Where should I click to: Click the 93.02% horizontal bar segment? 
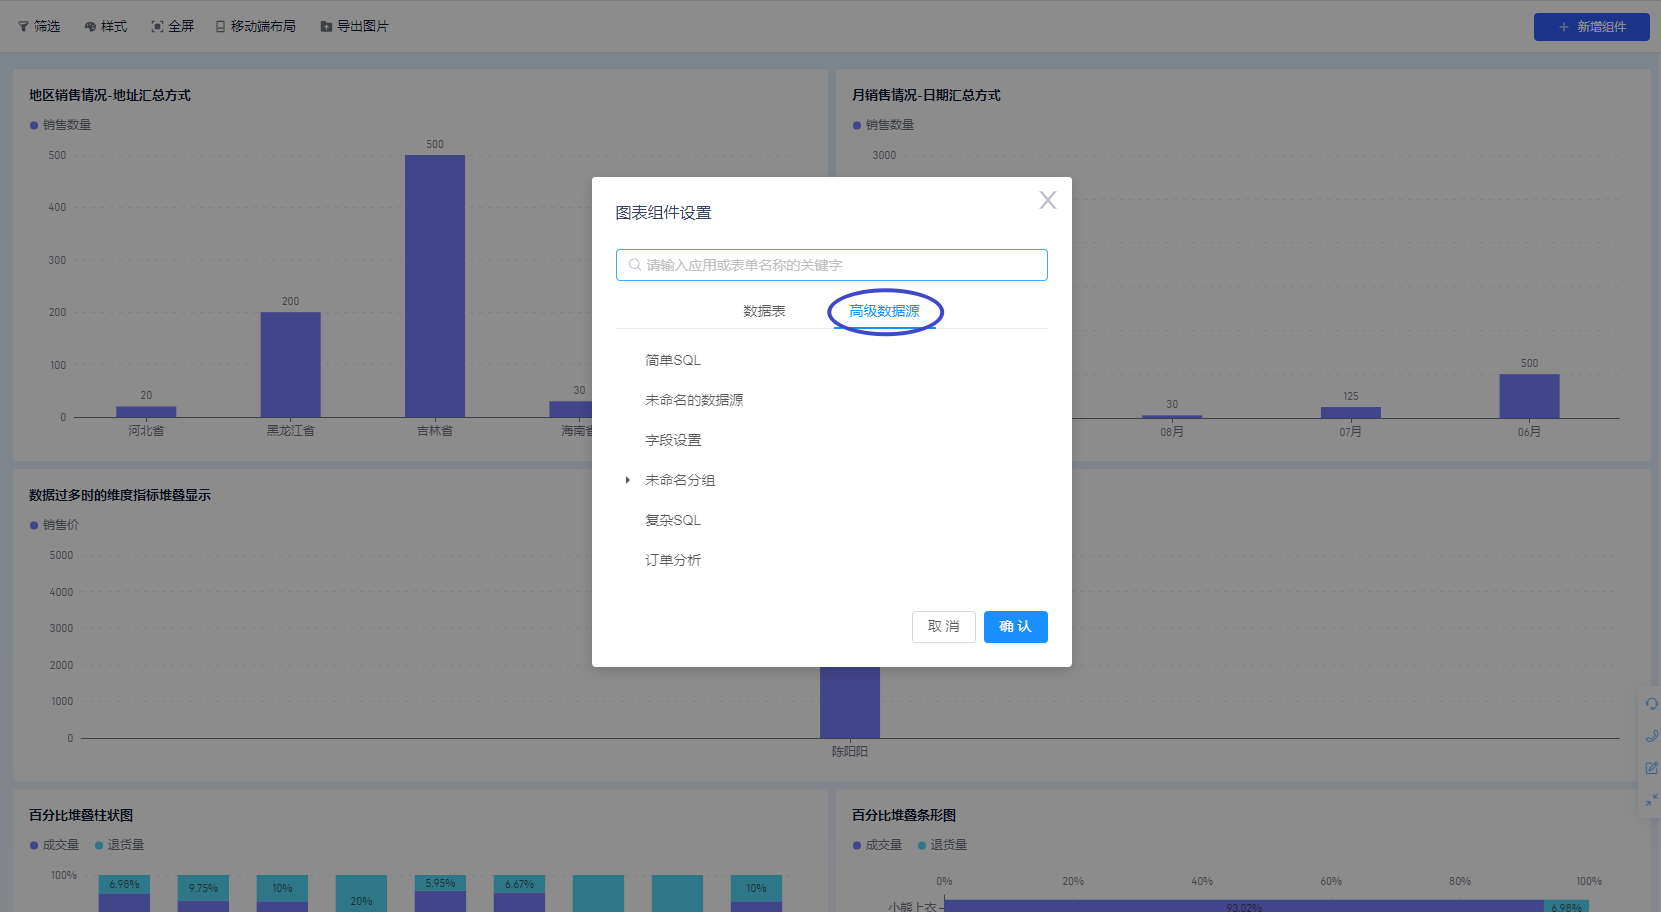click(1243, 906)
